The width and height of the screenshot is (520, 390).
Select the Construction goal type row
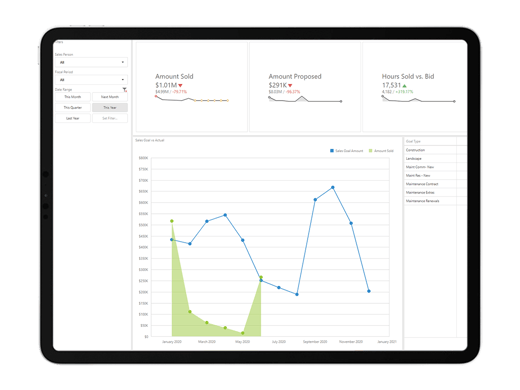(435, 150)
